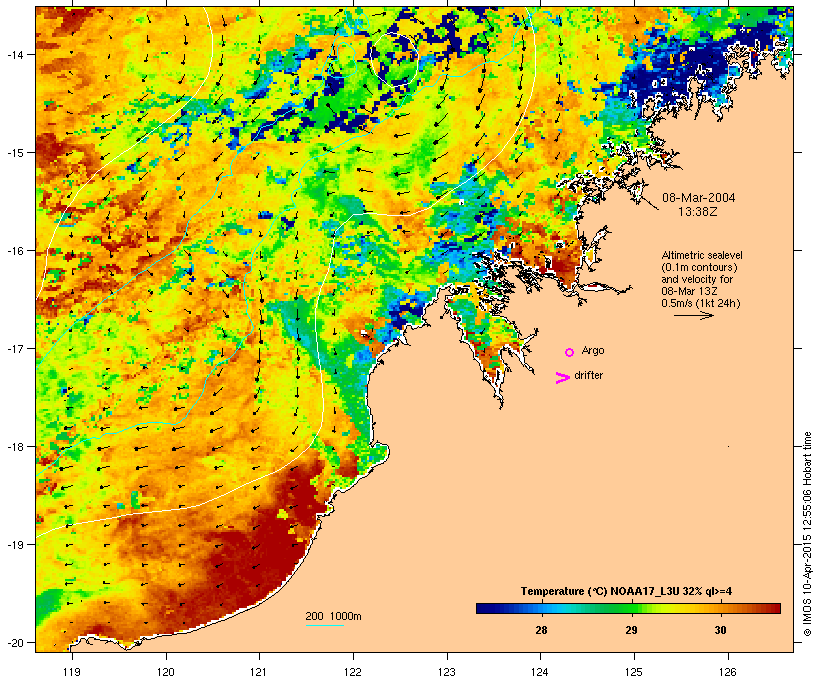The image size is (820, 680).
Task: Click the cyan 200 1000m depth contour sample line
Action: (325, 625)
